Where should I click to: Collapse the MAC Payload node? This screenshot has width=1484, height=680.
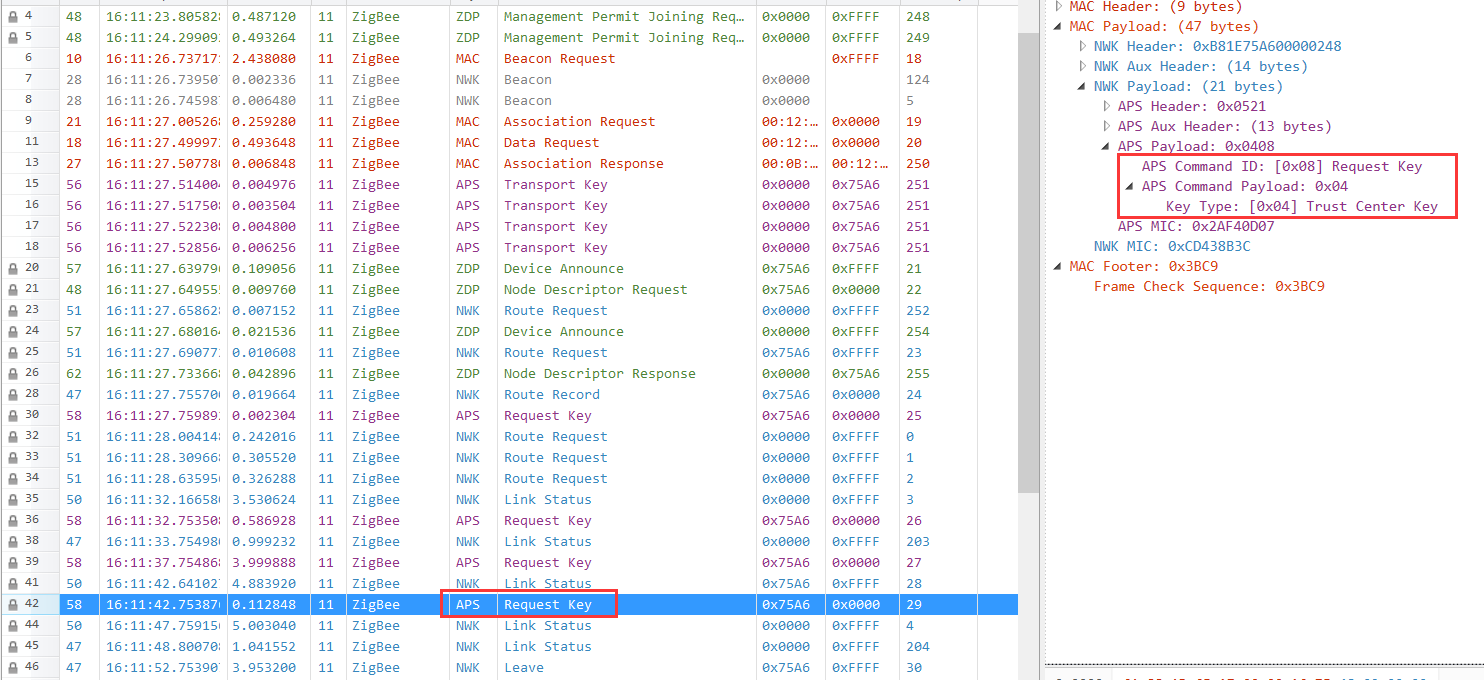pyautogui.click(x=1057, y=26)
